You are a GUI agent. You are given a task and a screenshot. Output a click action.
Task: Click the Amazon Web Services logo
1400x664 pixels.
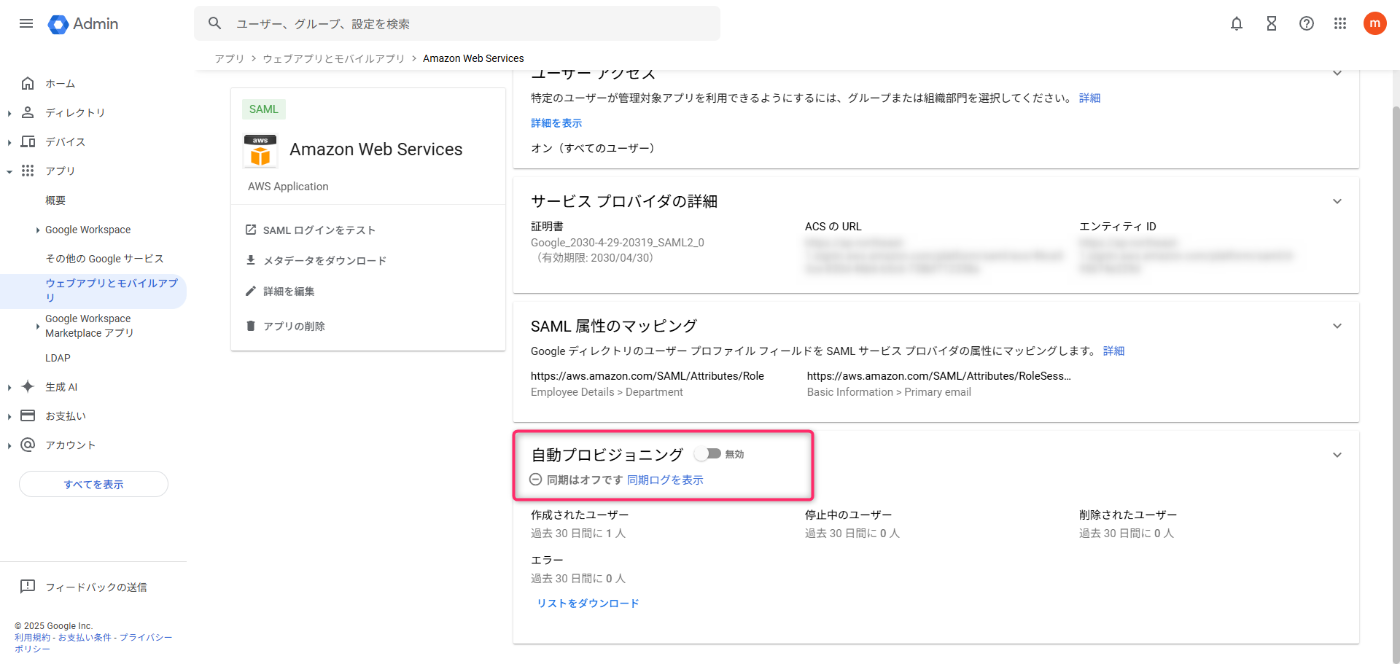261,151
